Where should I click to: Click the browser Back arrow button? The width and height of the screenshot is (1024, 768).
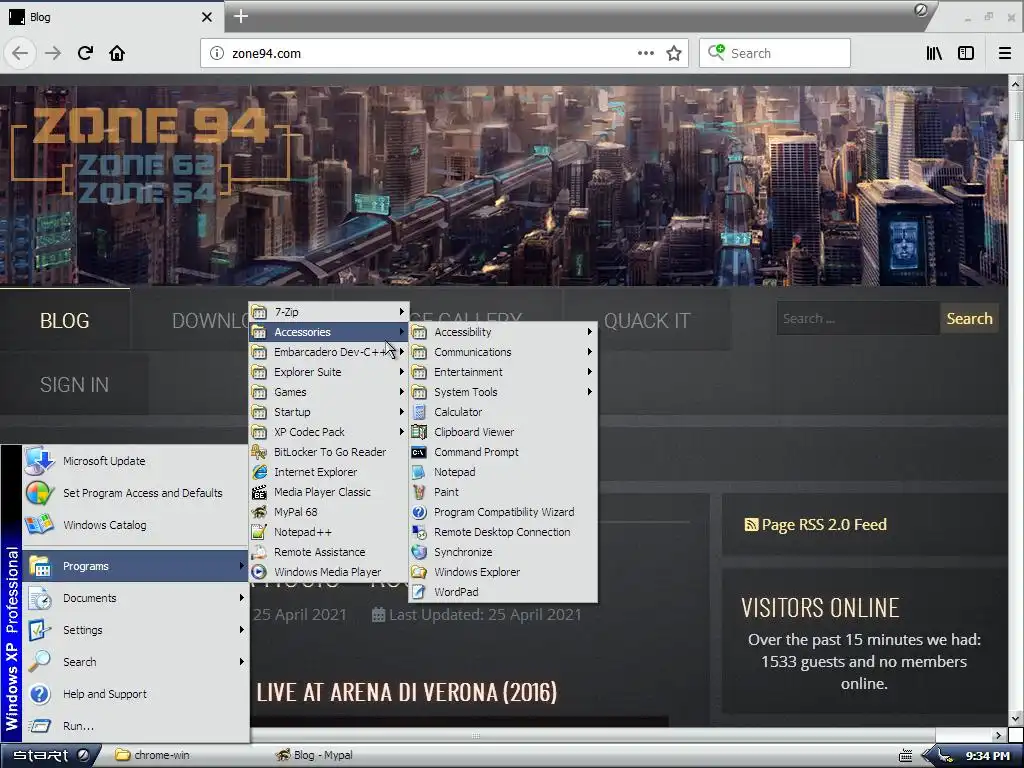(x=20, y=53)
